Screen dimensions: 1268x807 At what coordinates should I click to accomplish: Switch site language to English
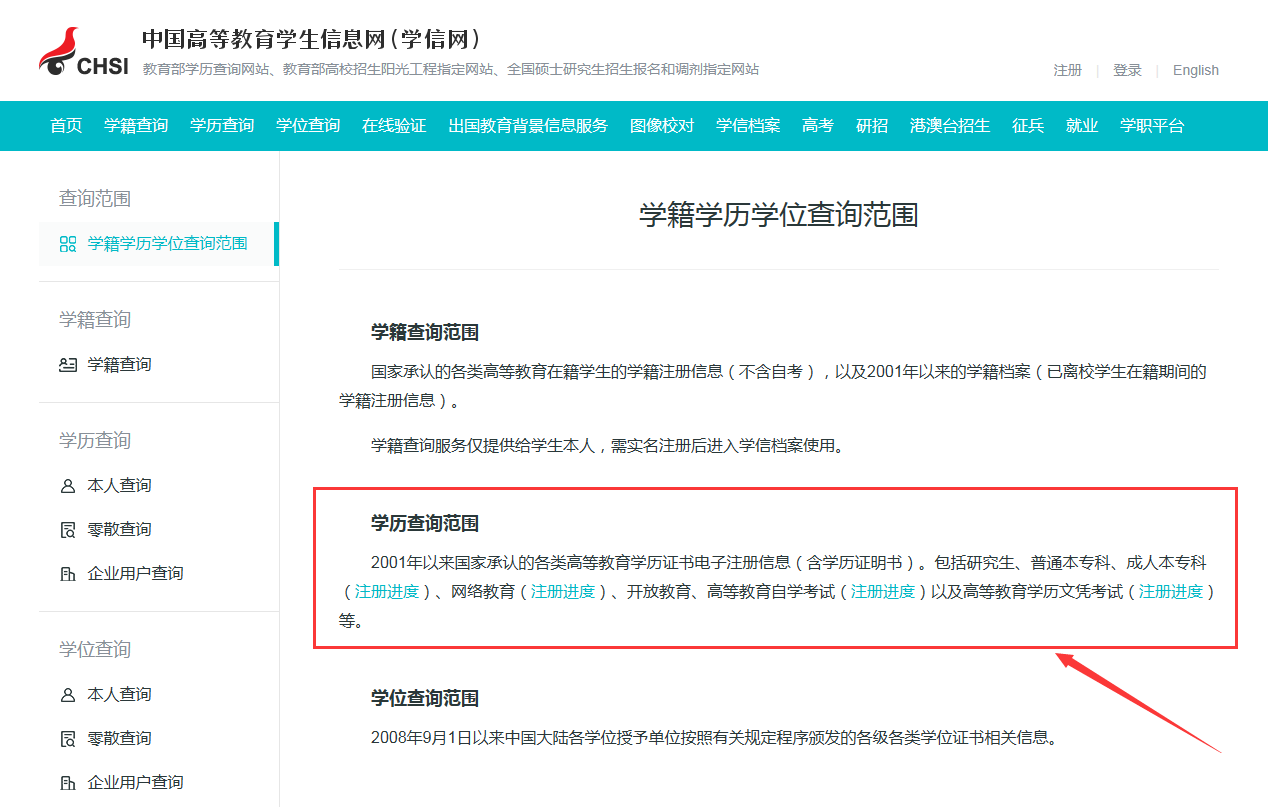click(x=1196, y=70)
